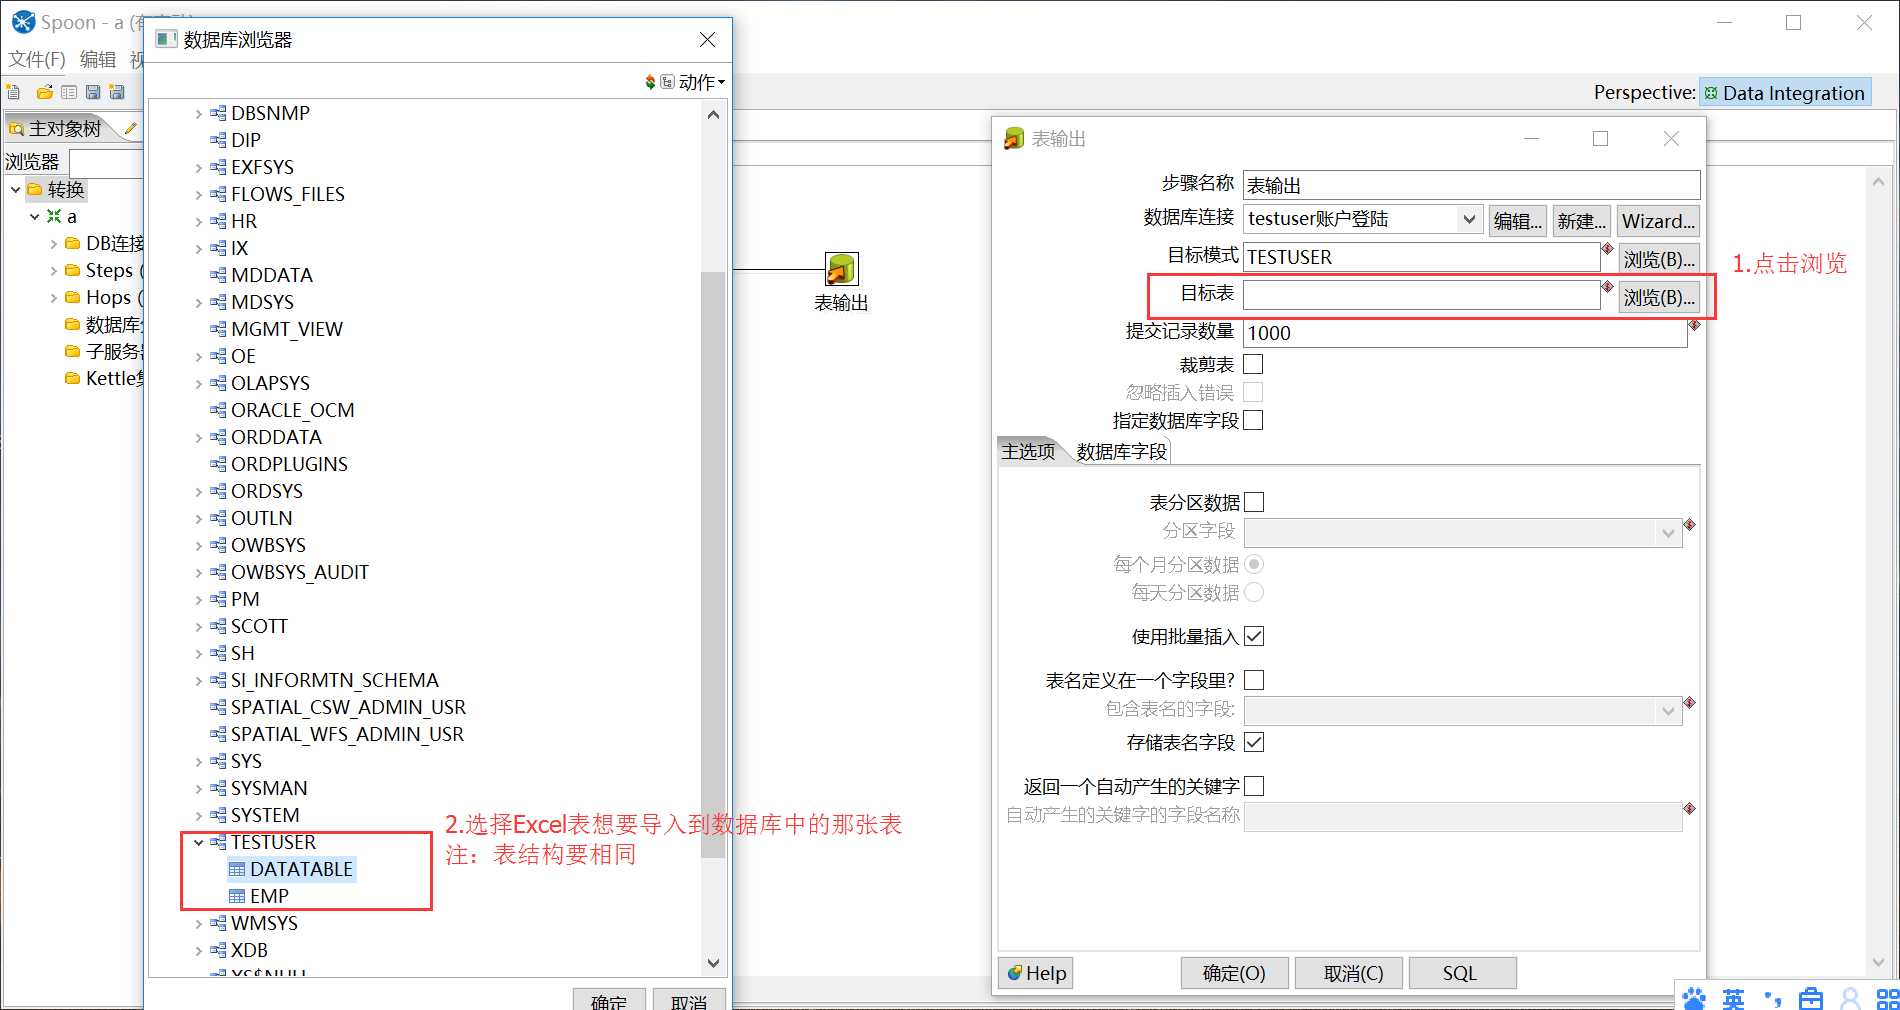Viewport: 1900px width, 1010px height.
Task: Click the 提交记录数量 field showing 1000
Action: tap(1465, 333)
